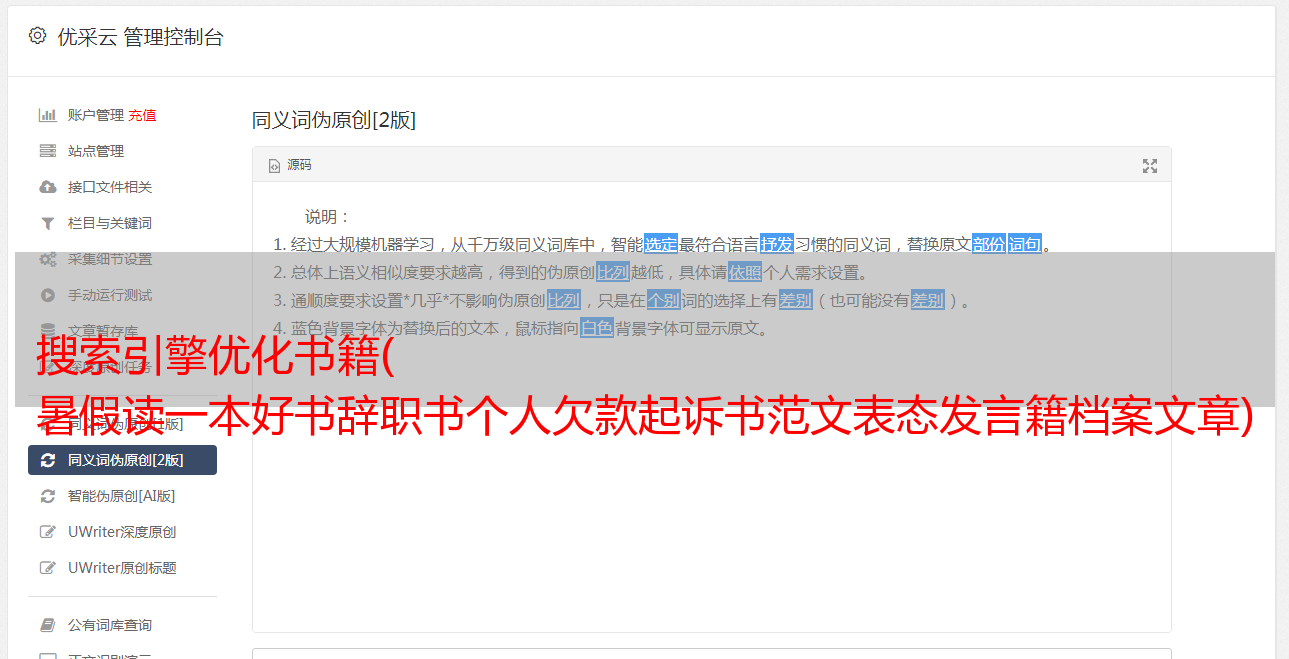Click the server icon for 站点管理
1289x659 pixels.
click(47, 151)
